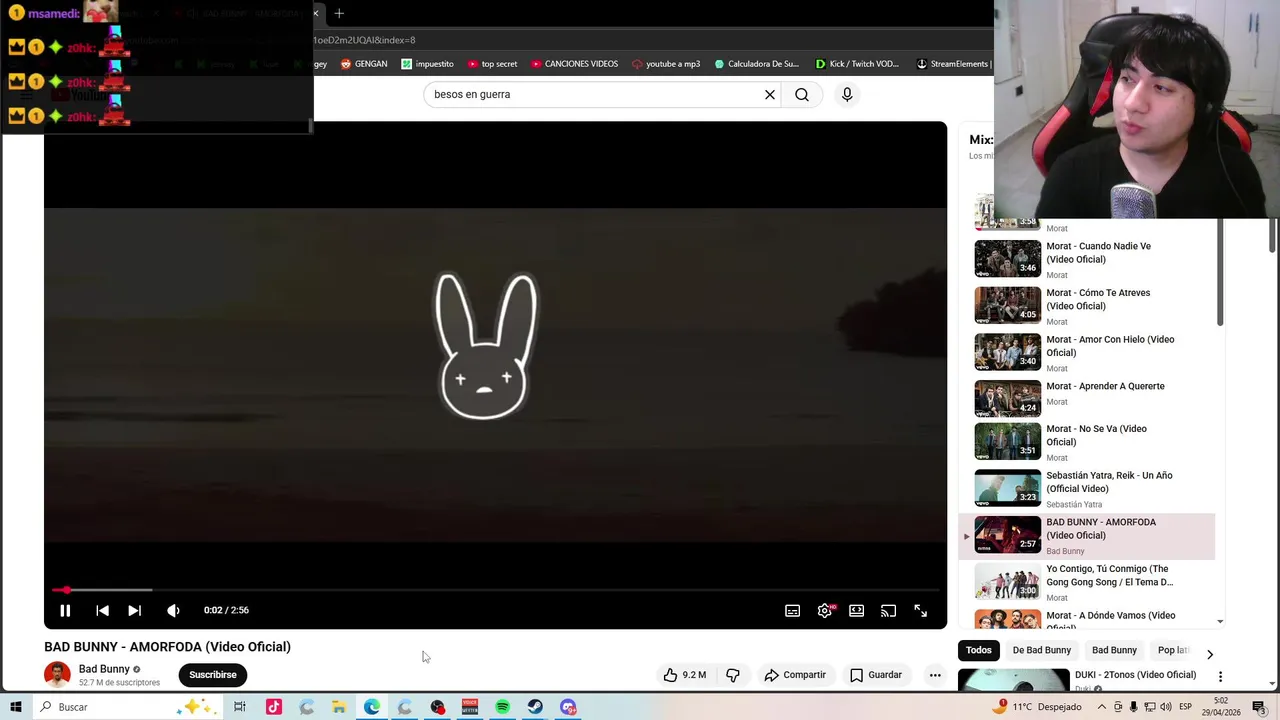
Task: Open File Explorer from taskbar
Action: [339, 707]
